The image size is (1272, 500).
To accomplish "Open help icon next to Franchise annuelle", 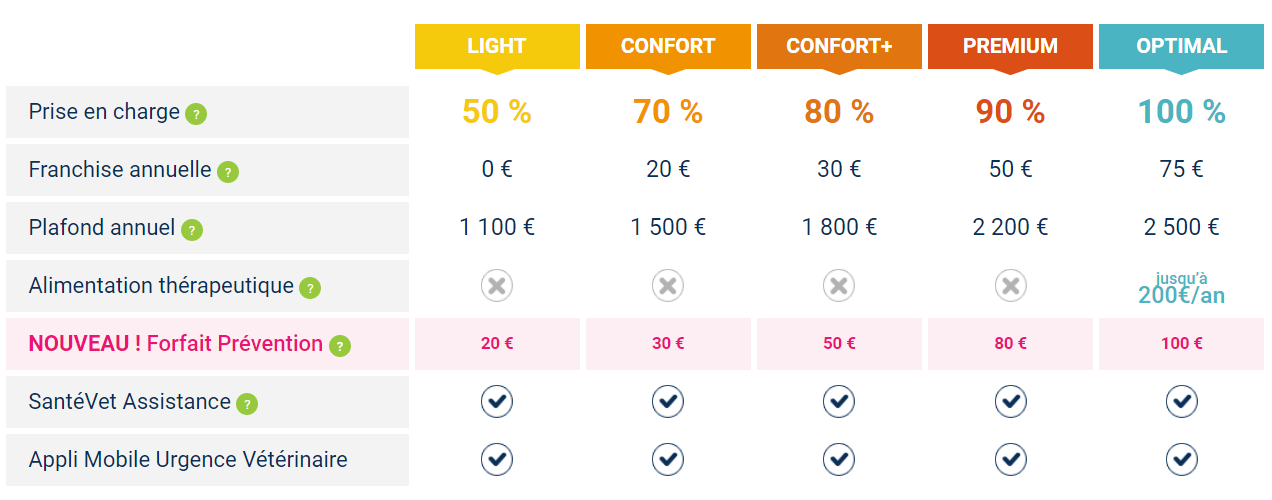I will 228,172.
